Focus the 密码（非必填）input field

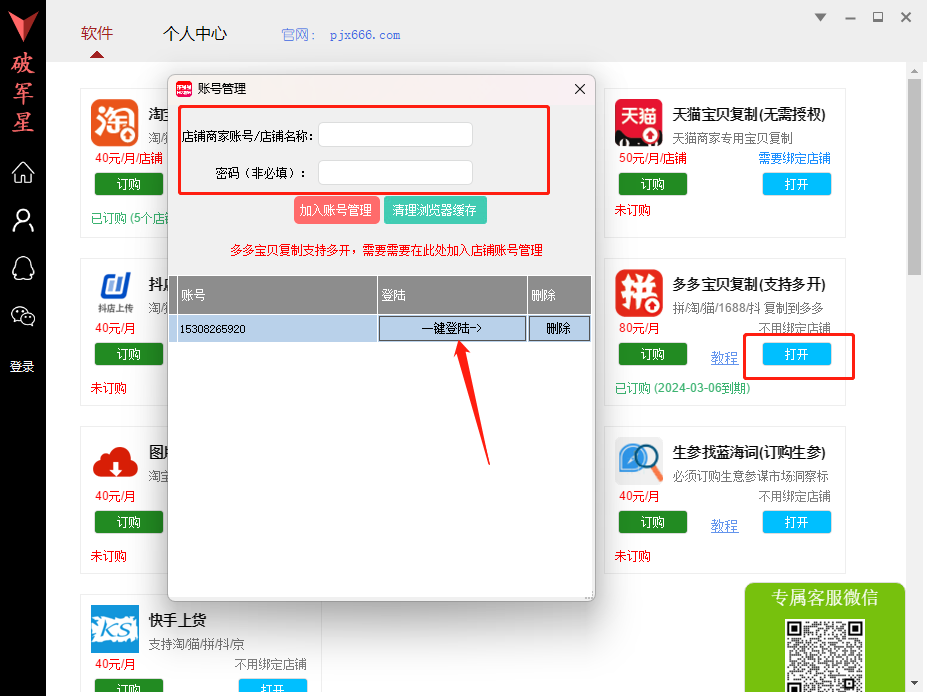(396, 173)
